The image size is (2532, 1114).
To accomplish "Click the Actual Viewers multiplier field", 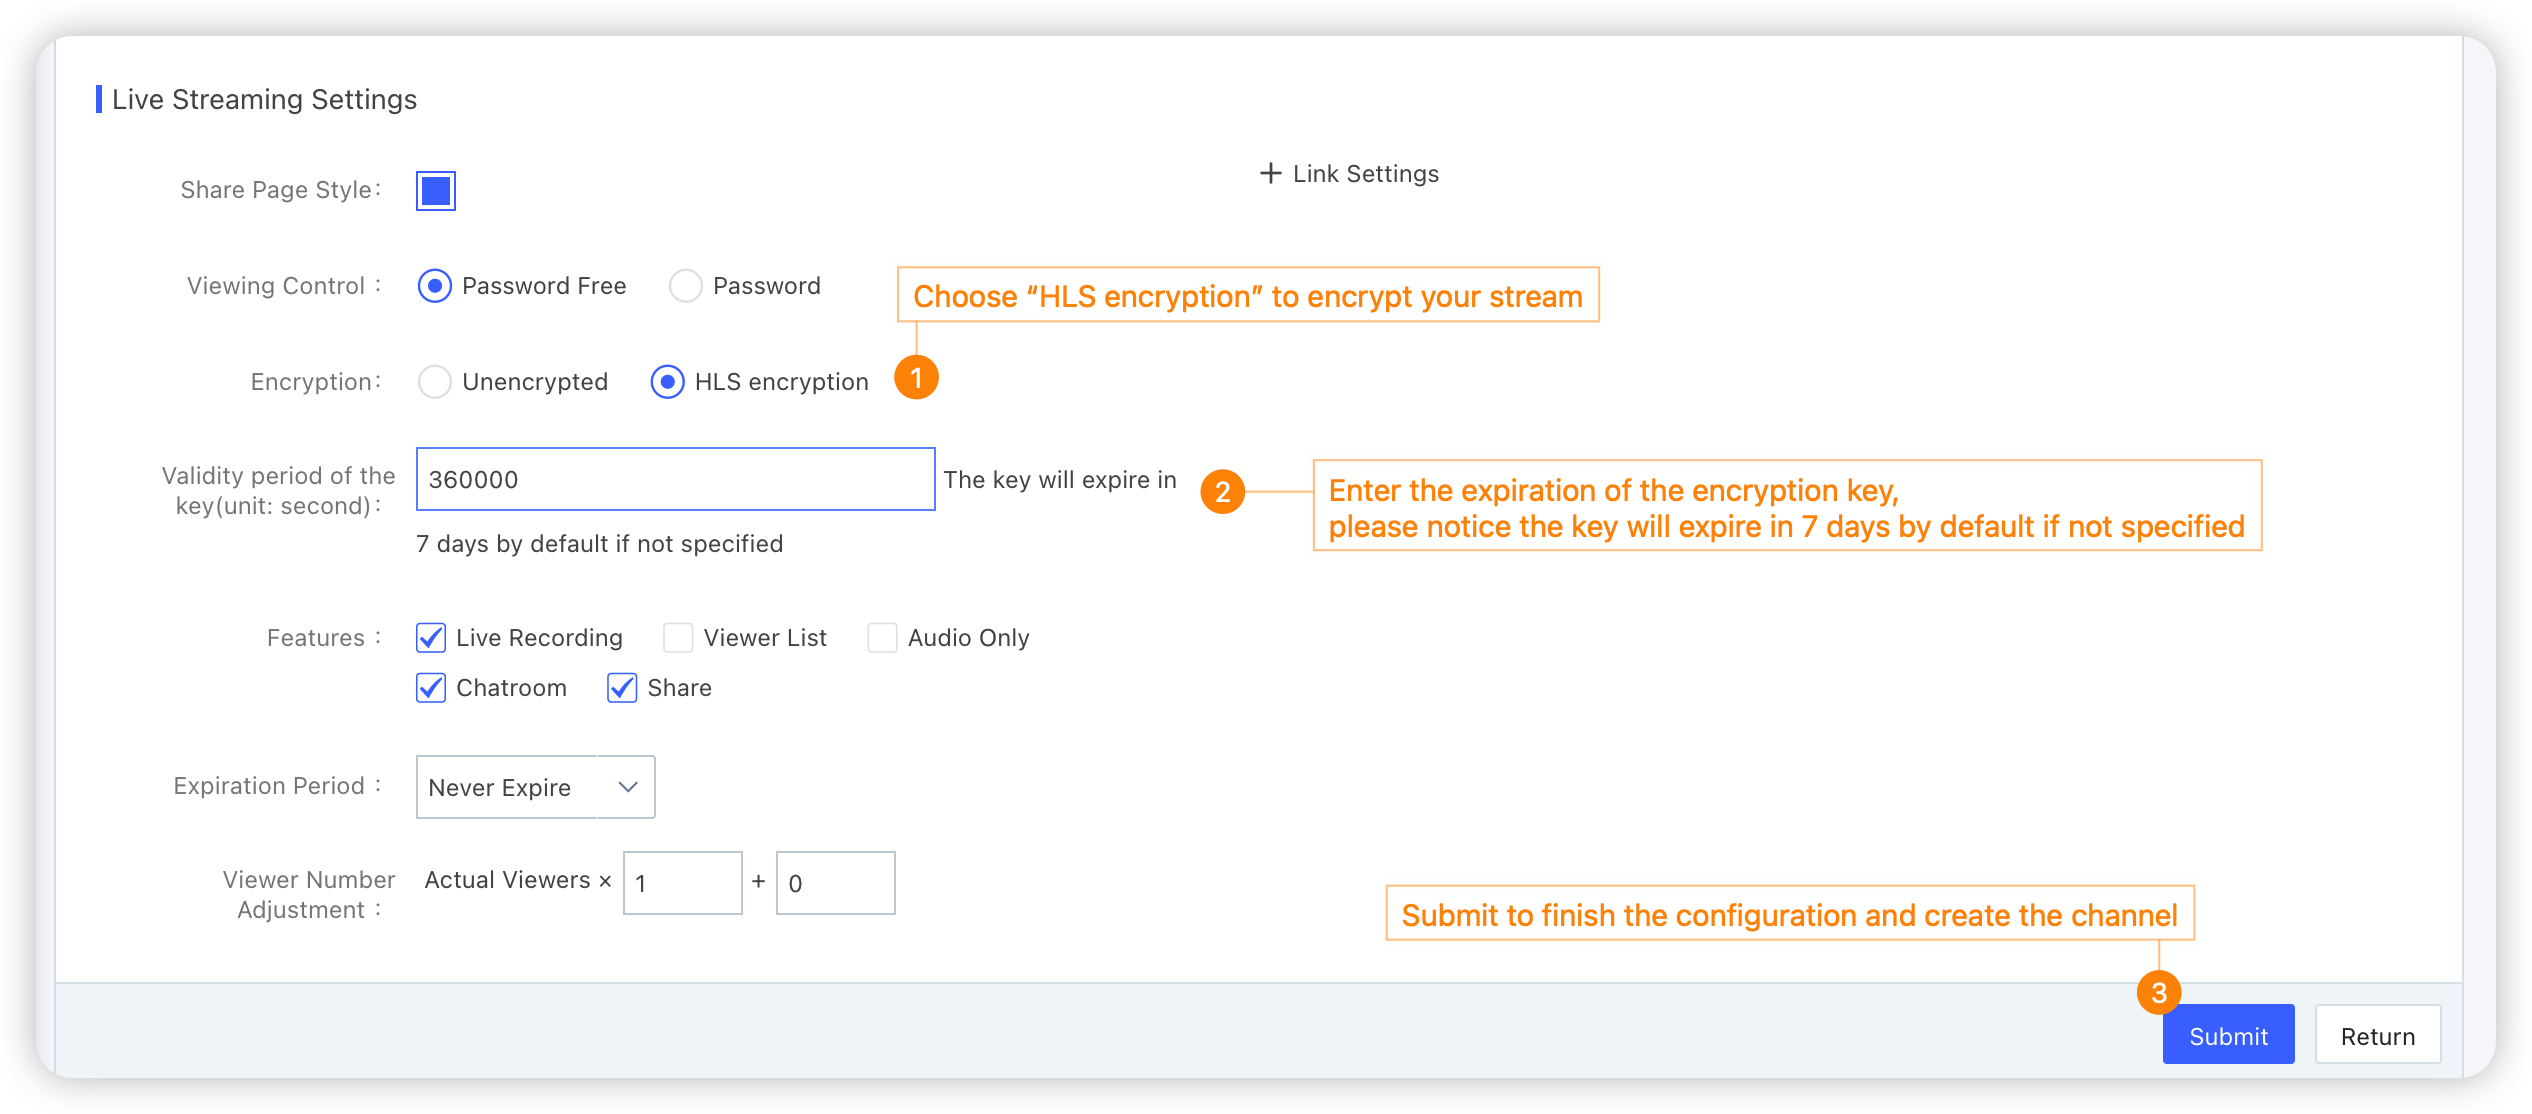I will 682,883.
